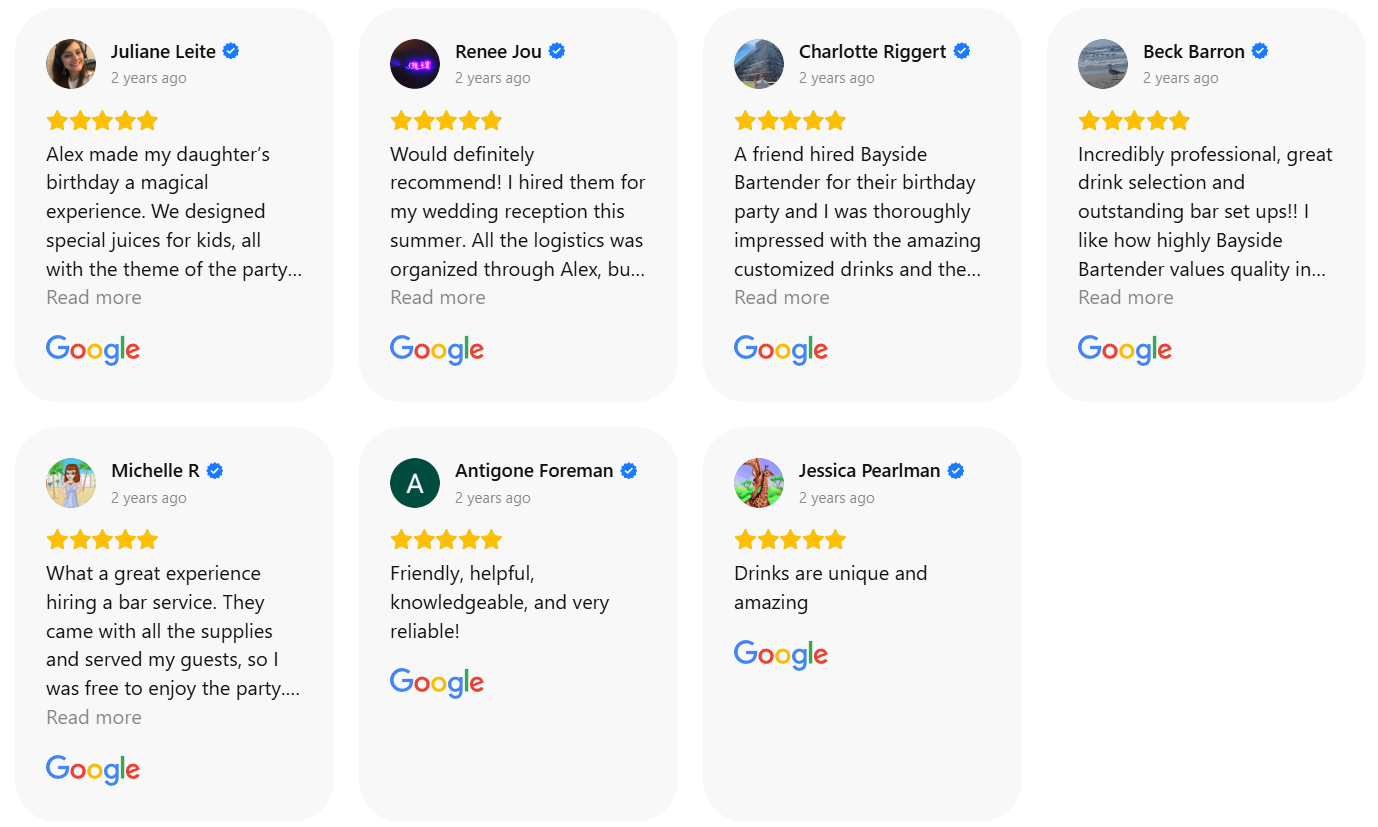Show full Charlotte Riggert review with Read more
1378x827 pixels.
tap(782, 297)
